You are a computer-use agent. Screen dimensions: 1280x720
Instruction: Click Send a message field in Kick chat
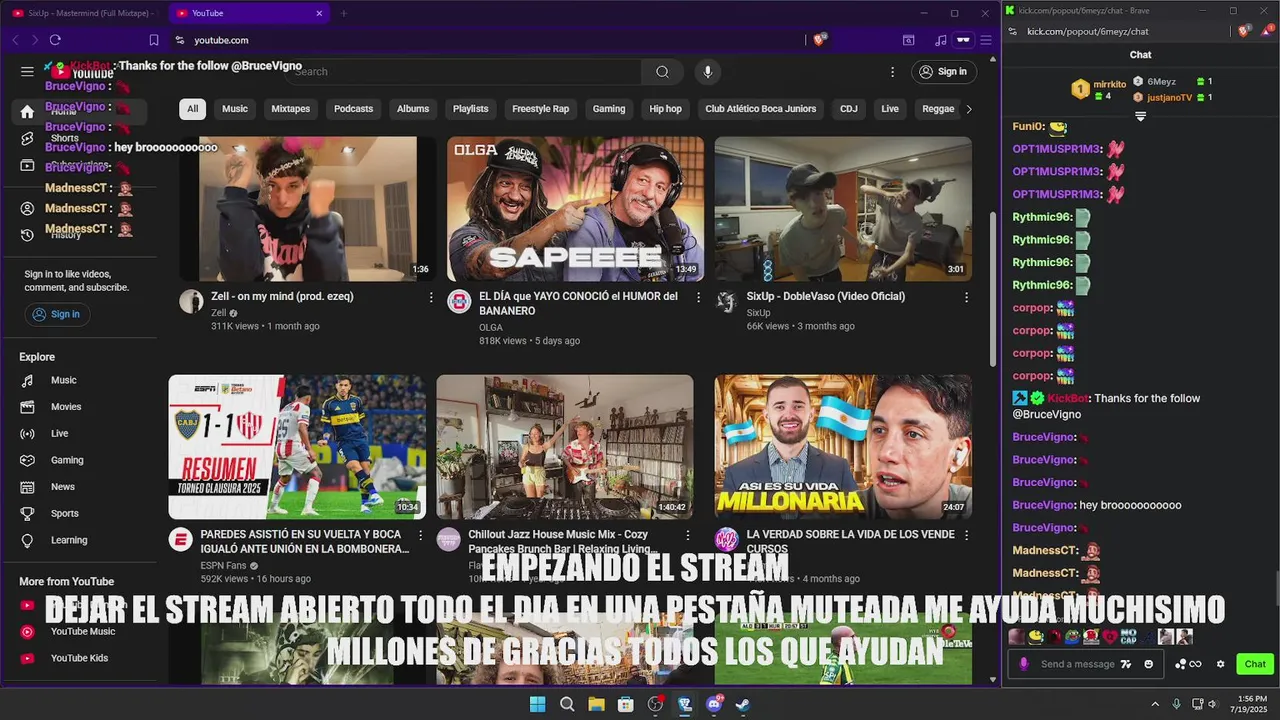(x=1077, y=664)
